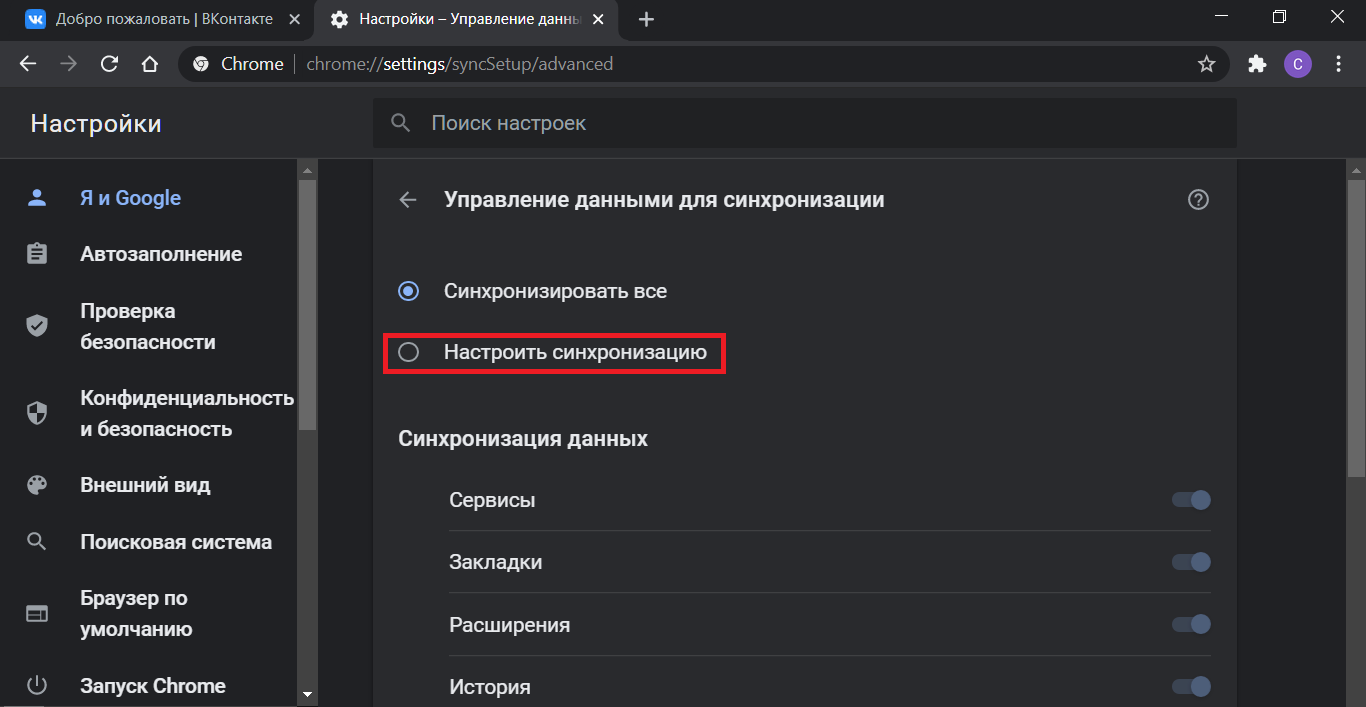The image size is (1366, 707).
Task: Click the Синхронизация данных heading
Action: click(523, 439)
